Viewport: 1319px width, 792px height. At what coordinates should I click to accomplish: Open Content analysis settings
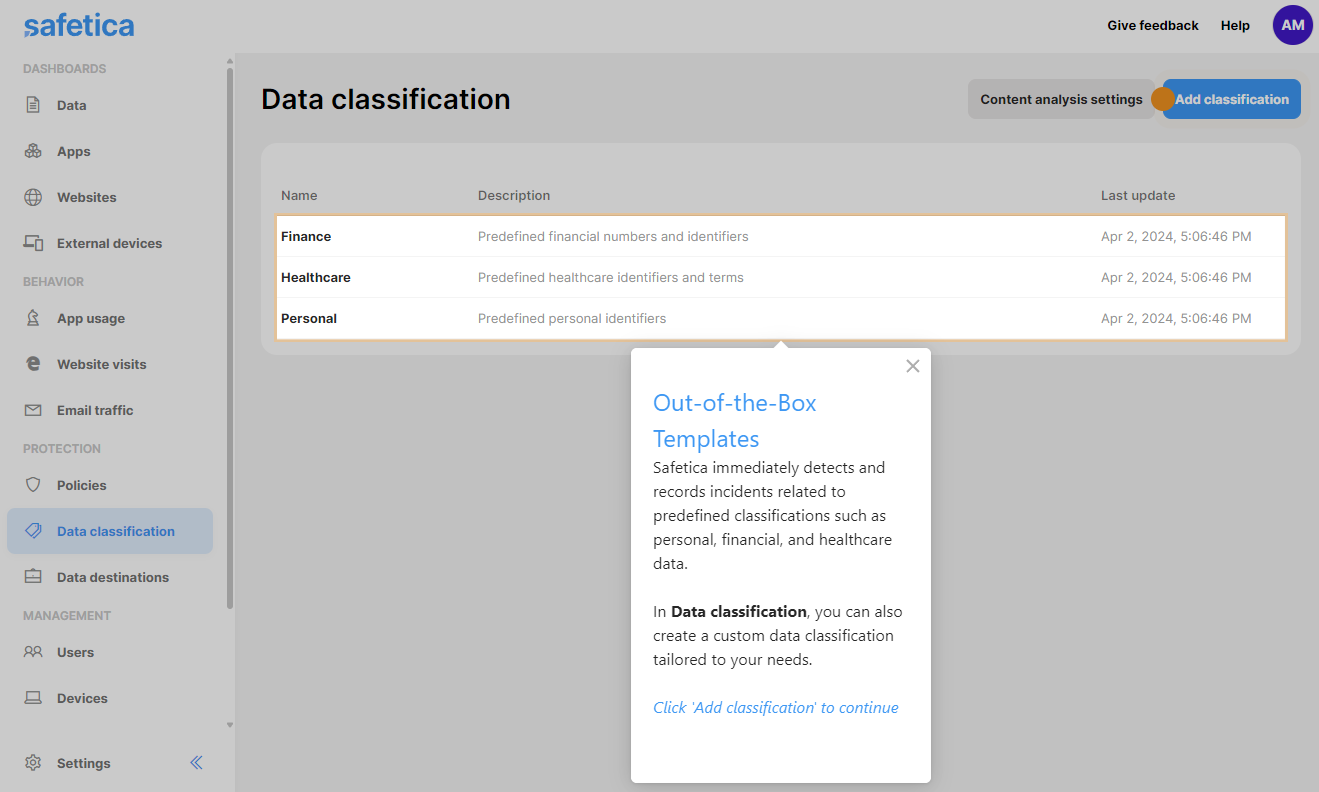(x=1060, y=99)
